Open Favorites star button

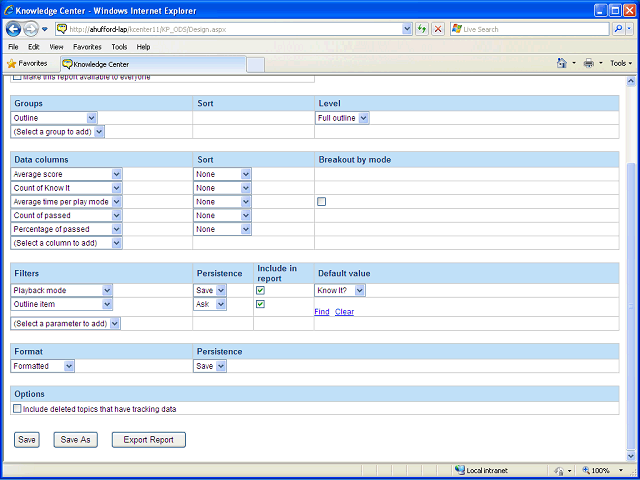pos(27,64)
